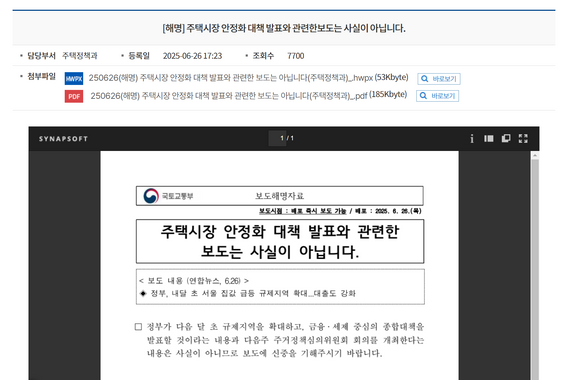Screen dimensions: 582x380
Task: Click the page number input field
Action: click(278, 138)
